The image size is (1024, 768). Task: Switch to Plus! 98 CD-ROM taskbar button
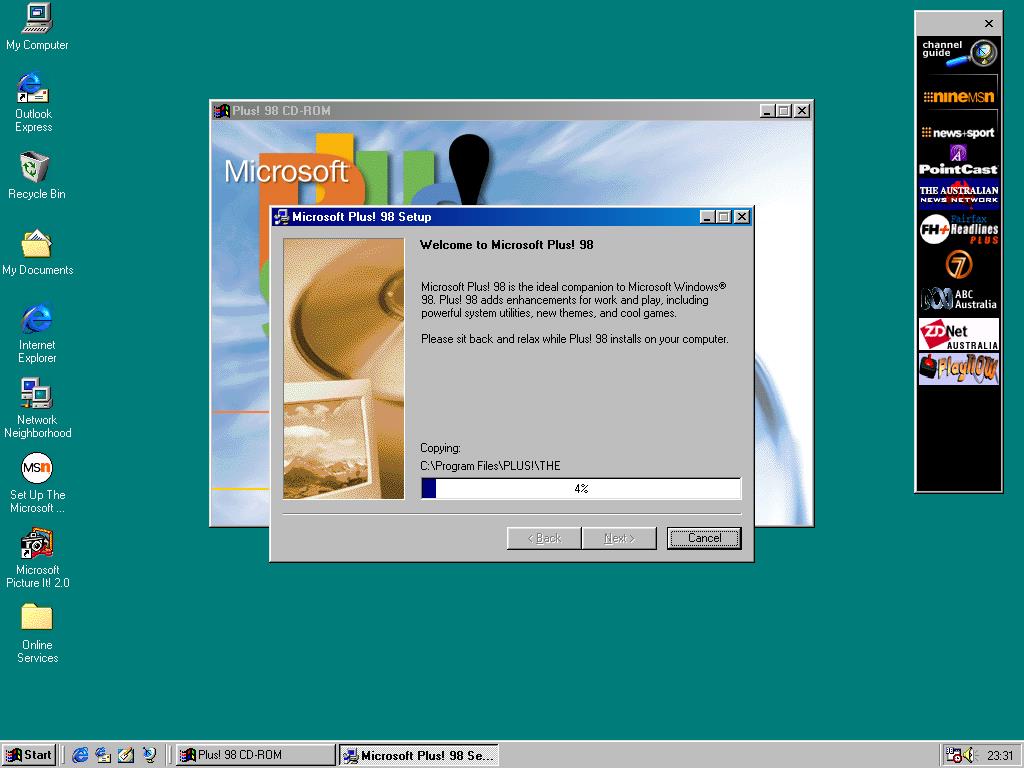click(255, 755)
